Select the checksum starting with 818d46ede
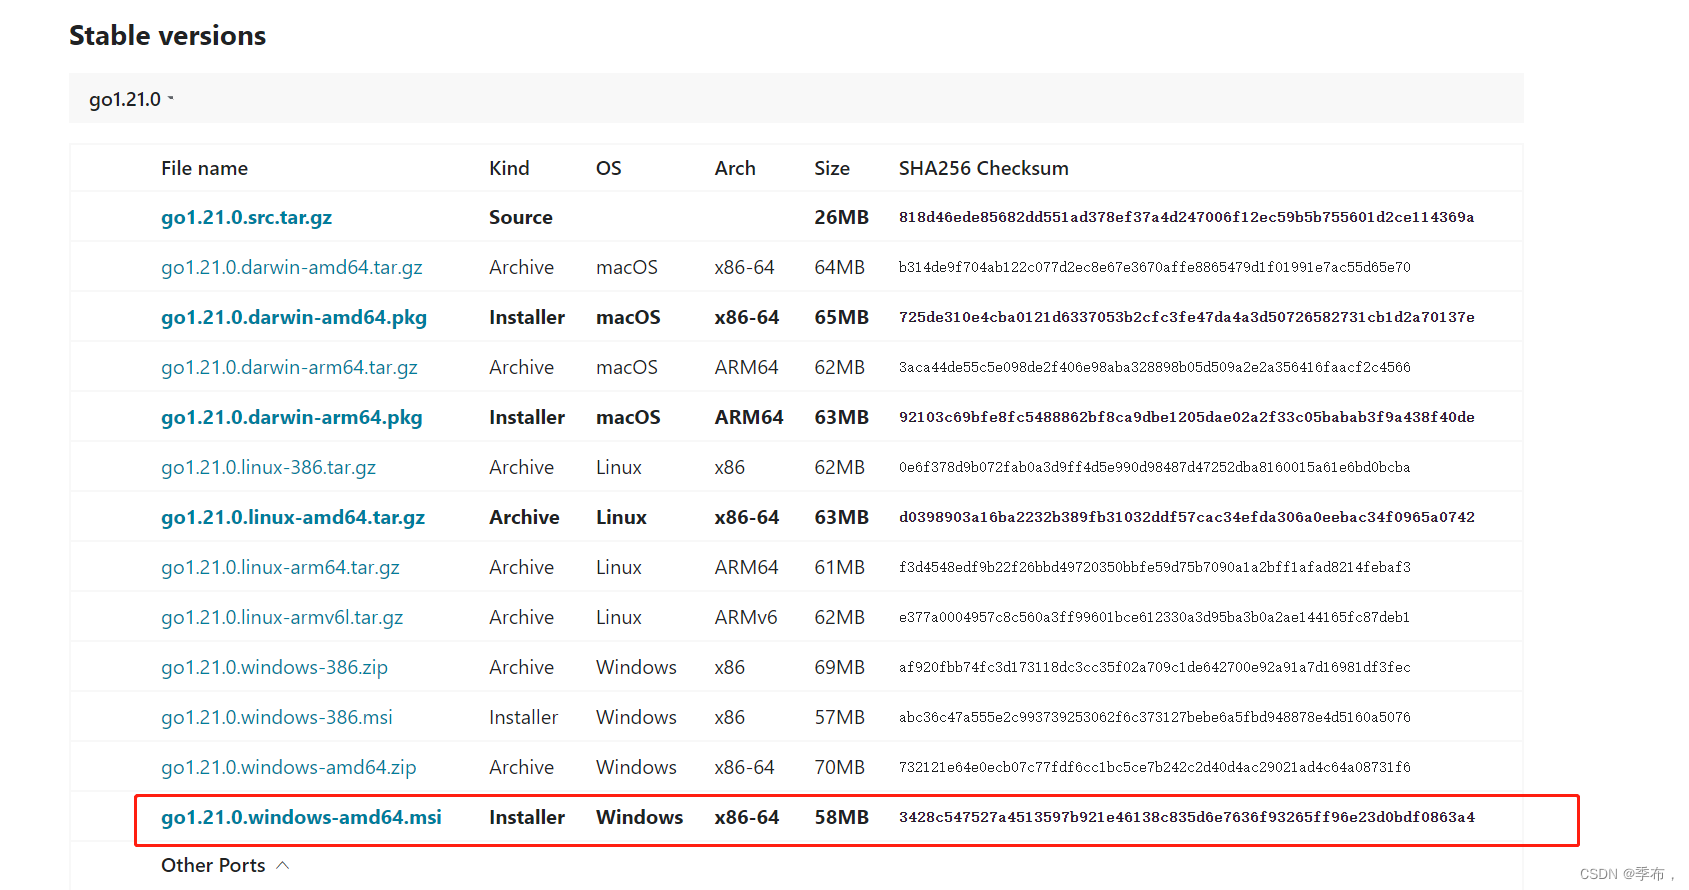 pos(1186,217)
